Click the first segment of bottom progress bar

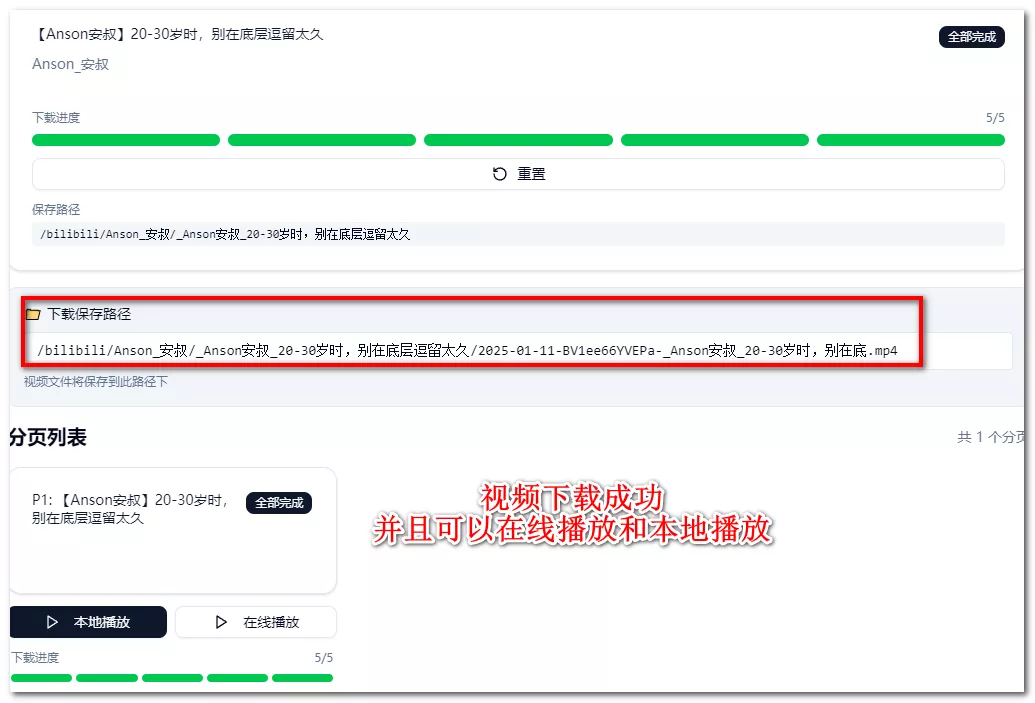click(x=41, y=678)
